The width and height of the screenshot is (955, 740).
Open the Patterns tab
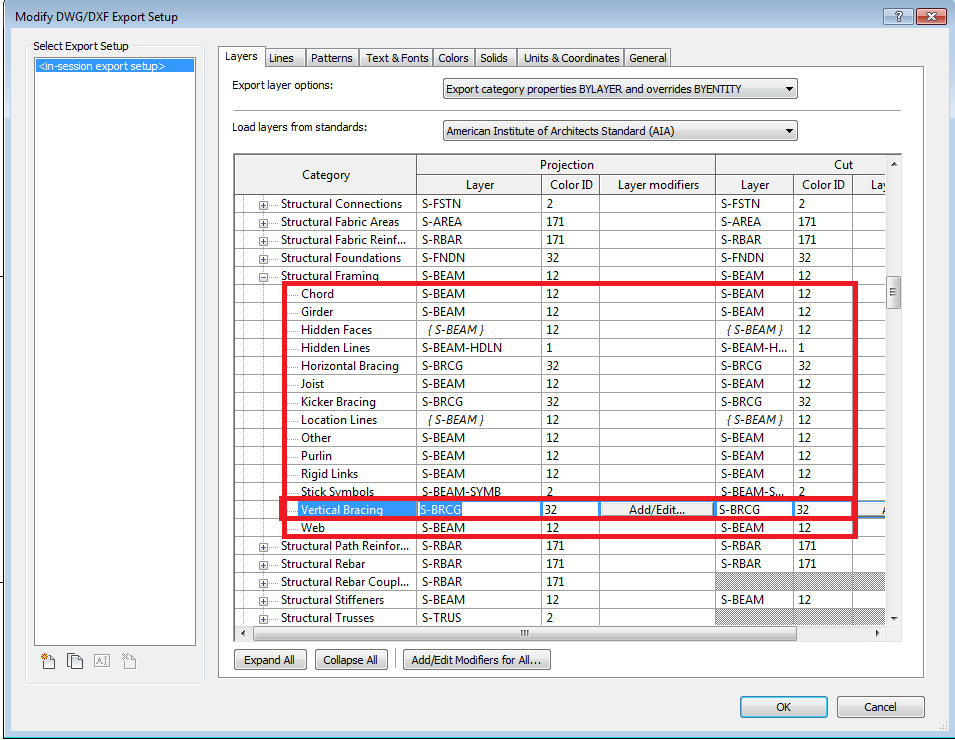click(331, 58)
